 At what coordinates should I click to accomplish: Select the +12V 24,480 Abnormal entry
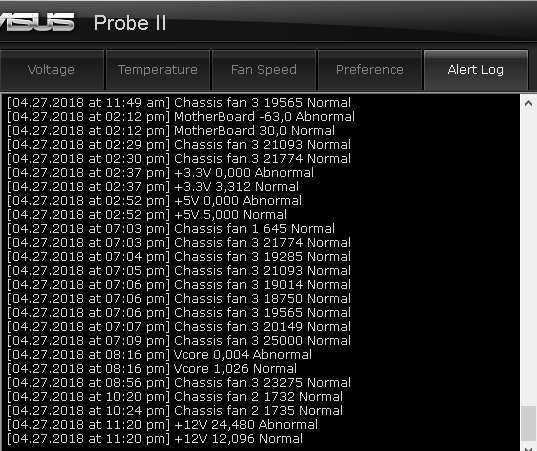pyautogui.click(x=162, y=425)
